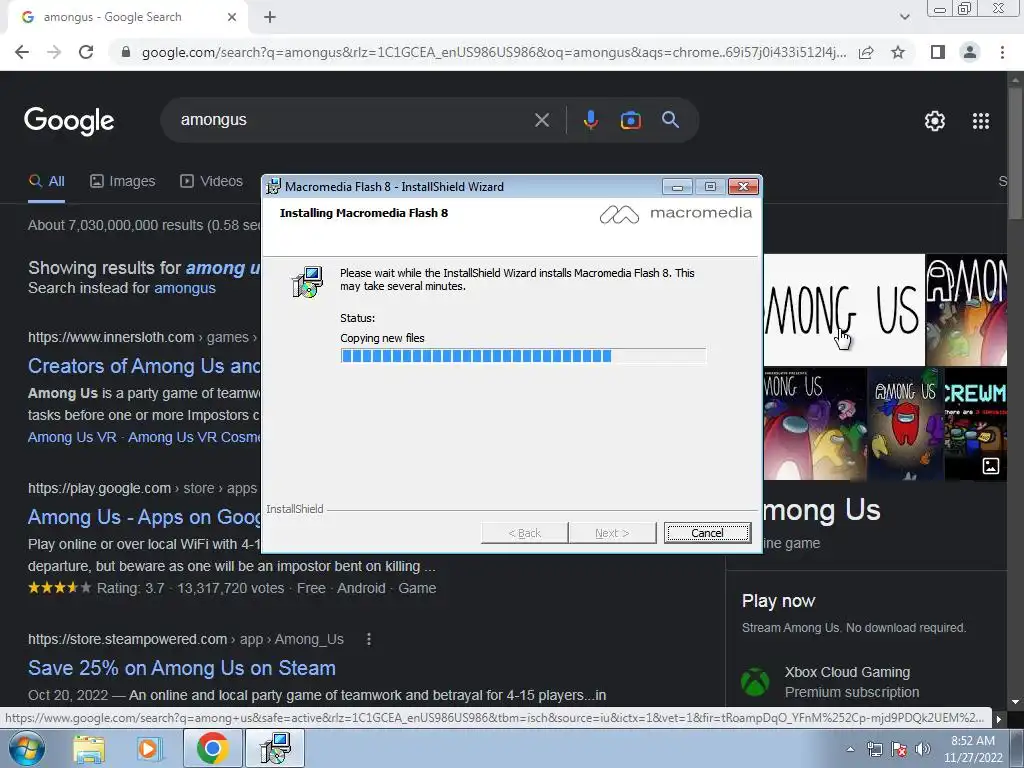The image size is (1024, 768).
Task: Click the page vertical scrollbar
Action: click(x=1015, y=153)
